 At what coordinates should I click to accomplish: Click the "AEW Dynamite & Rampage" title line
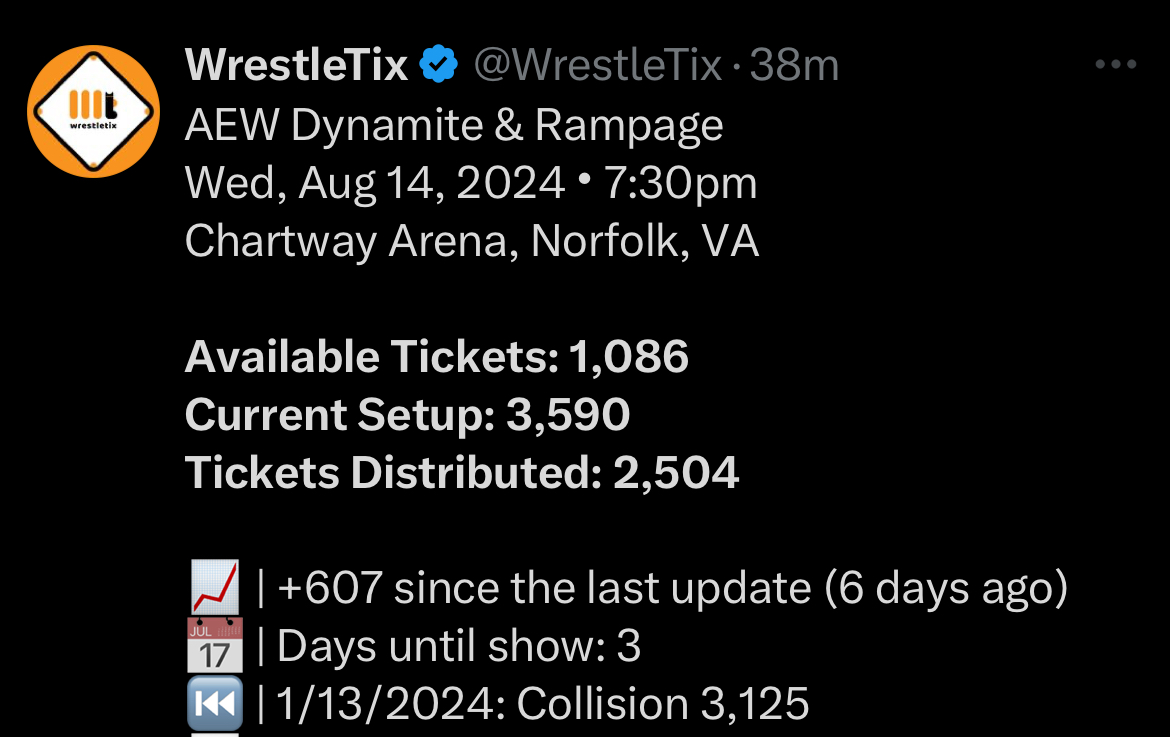[454, 125]
